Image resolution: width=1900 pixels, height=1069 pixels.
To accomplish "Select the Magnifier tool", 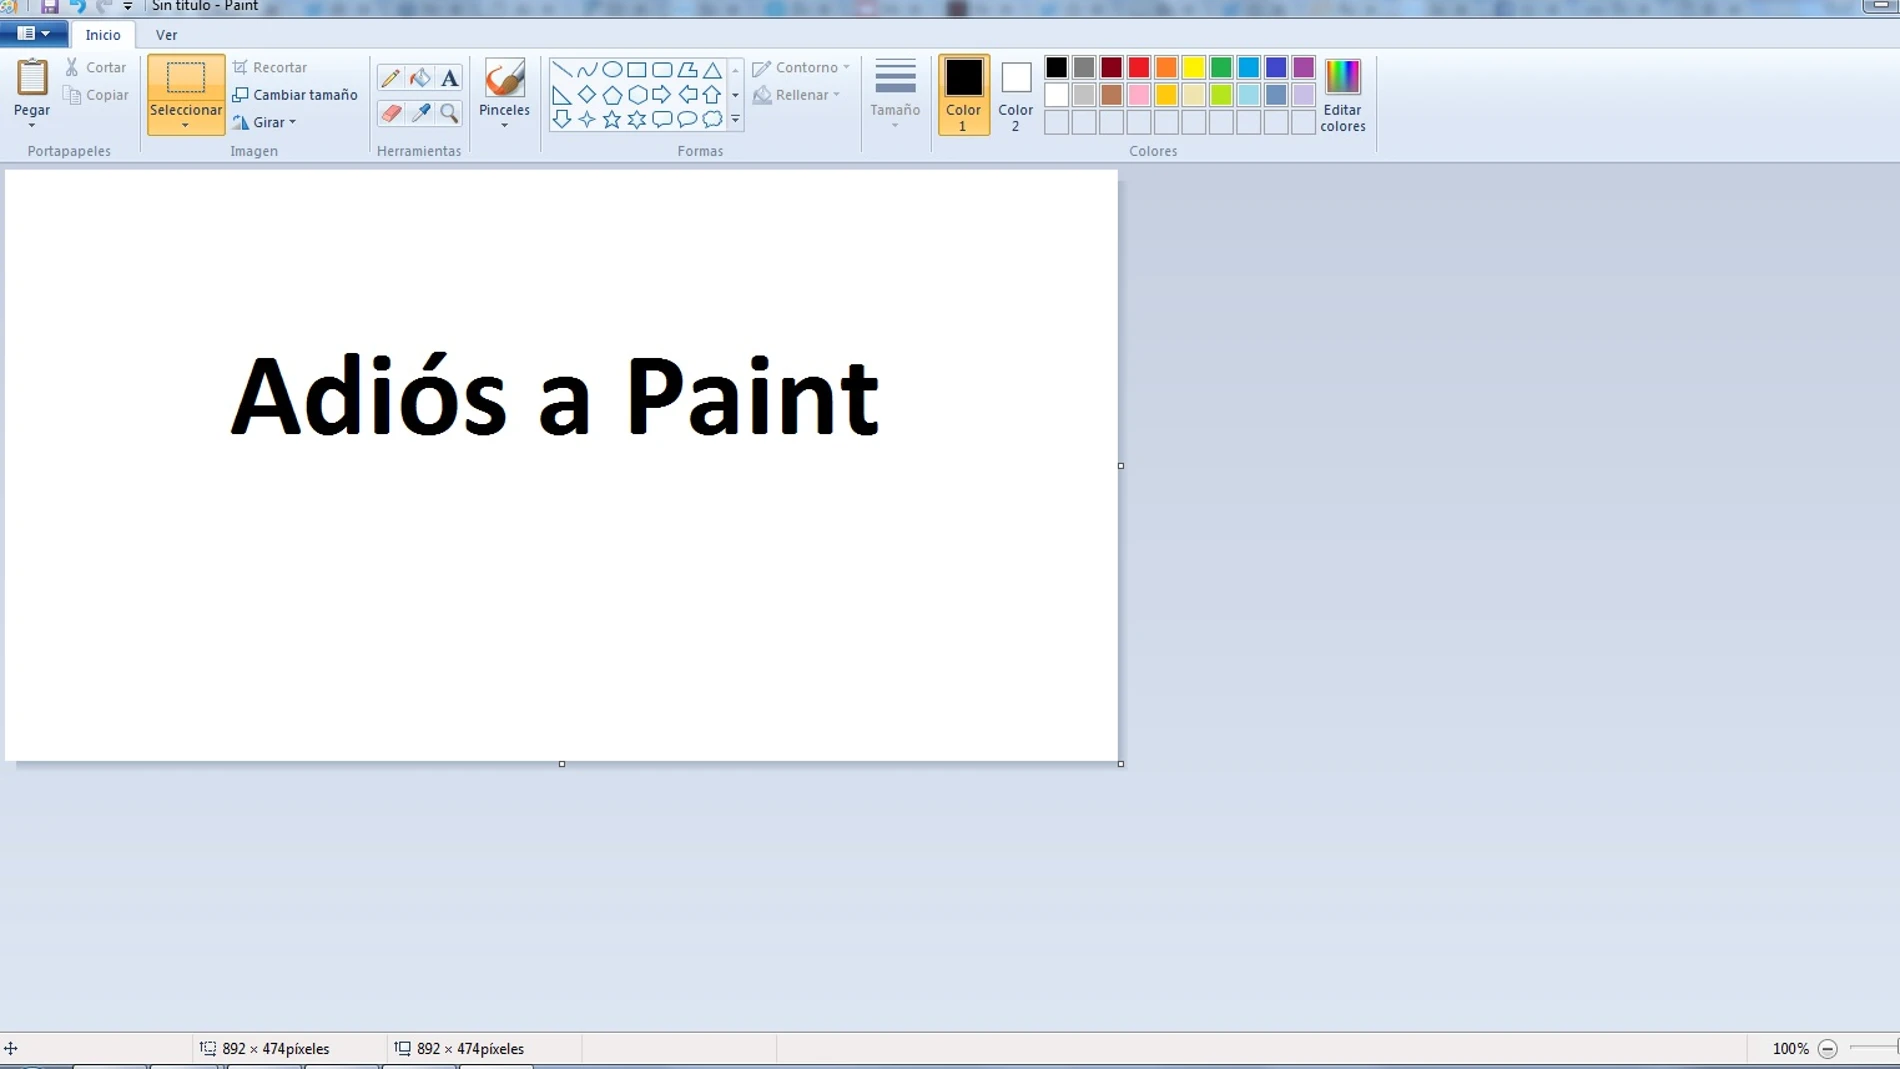I will pos(450,113).
